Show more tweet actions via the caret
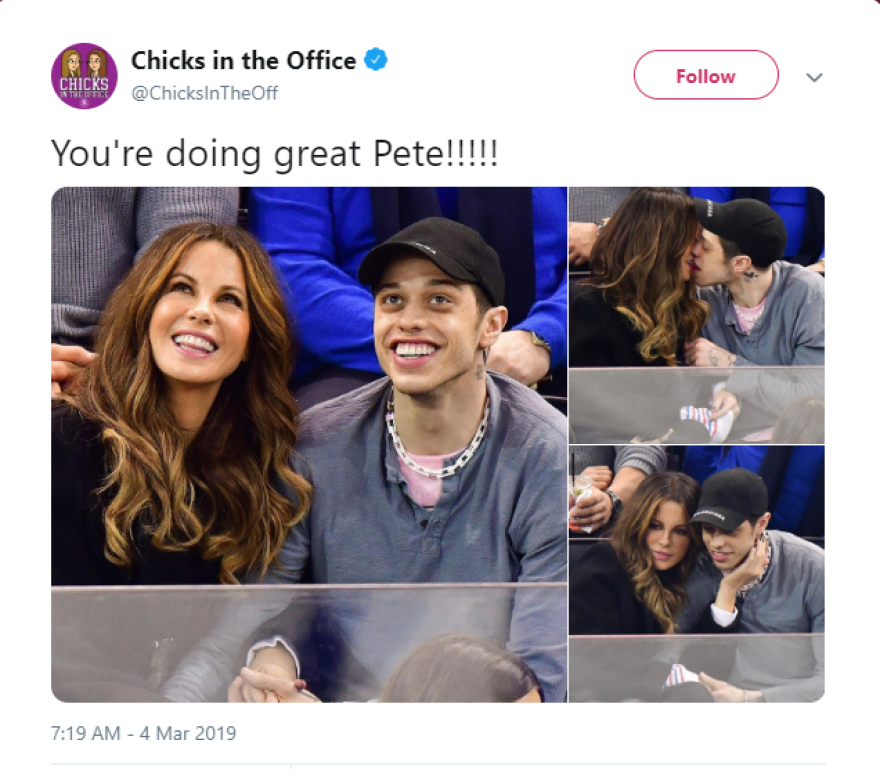This screenshot has width=880, height=776. 814,77
